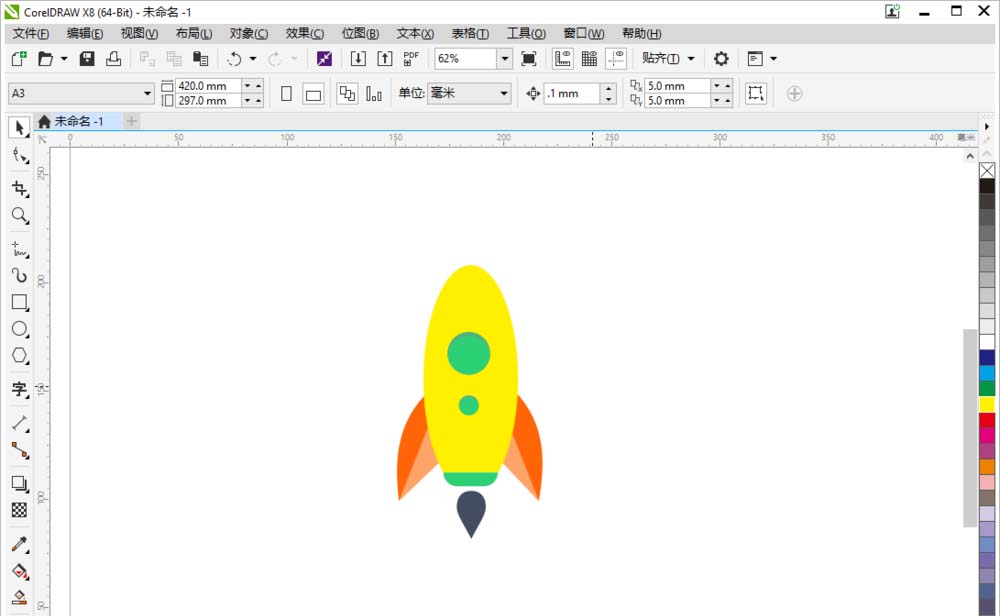
Task: Switch page to landscape orientation
Action: tap(313, 94)
